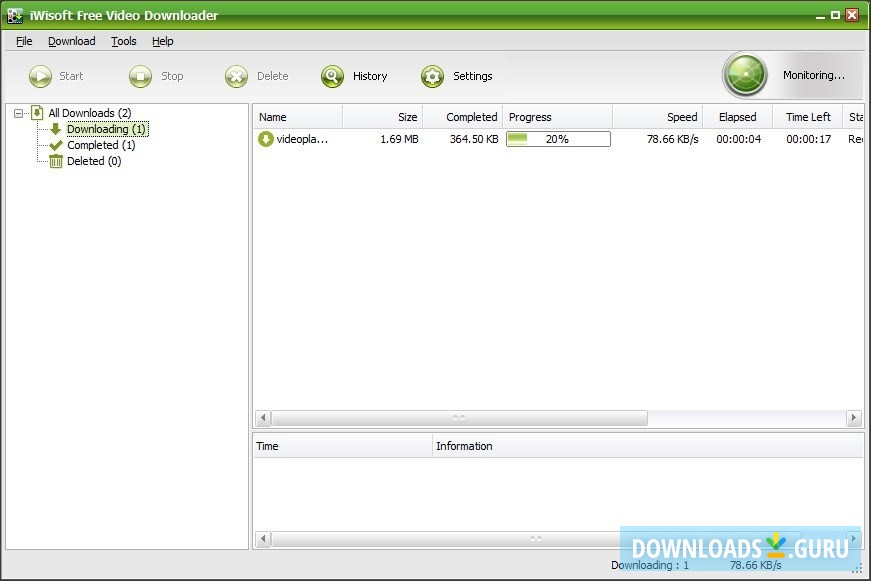Image resolution: width=871 pixels, height=581 pixels.
Task: Click the Speed column header
Action: tap(681, 116)
